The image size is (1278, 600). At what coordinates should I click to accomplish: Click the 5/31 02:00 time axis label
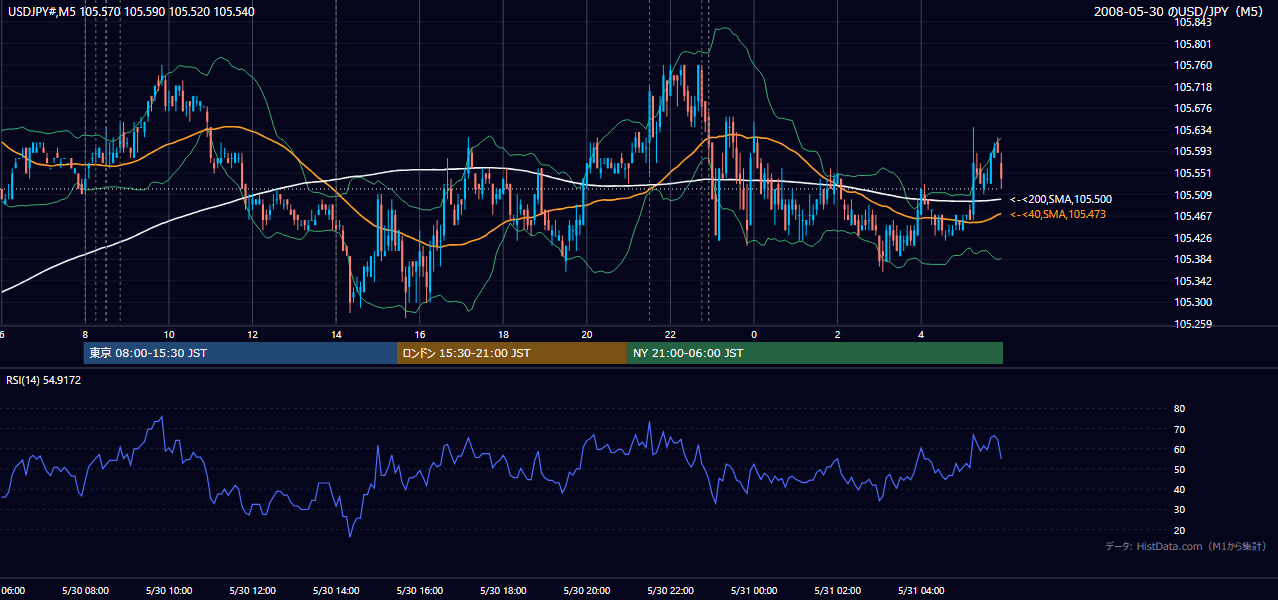tap(838, 591)
